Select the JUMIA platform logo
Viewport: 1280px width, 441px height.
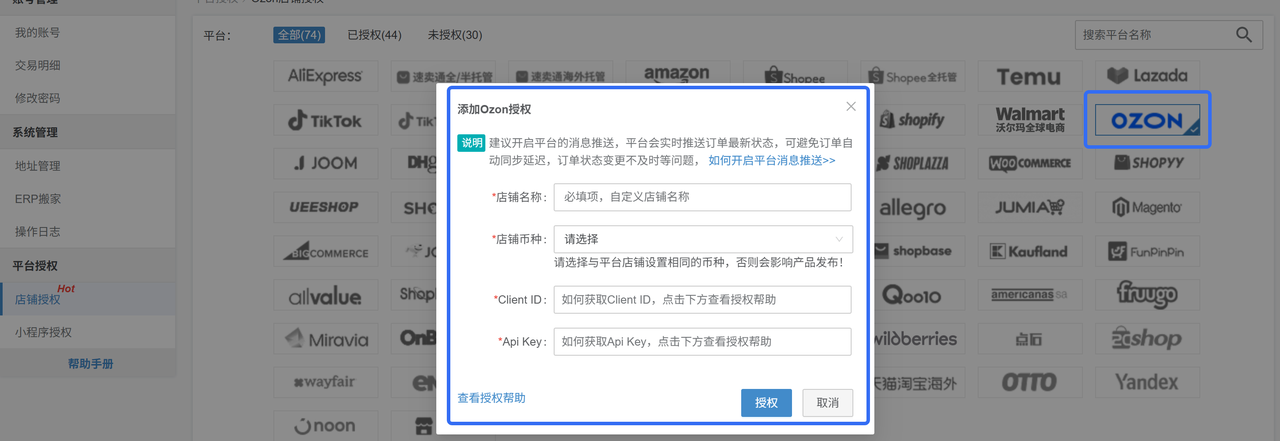click(x=1029, y=208)
